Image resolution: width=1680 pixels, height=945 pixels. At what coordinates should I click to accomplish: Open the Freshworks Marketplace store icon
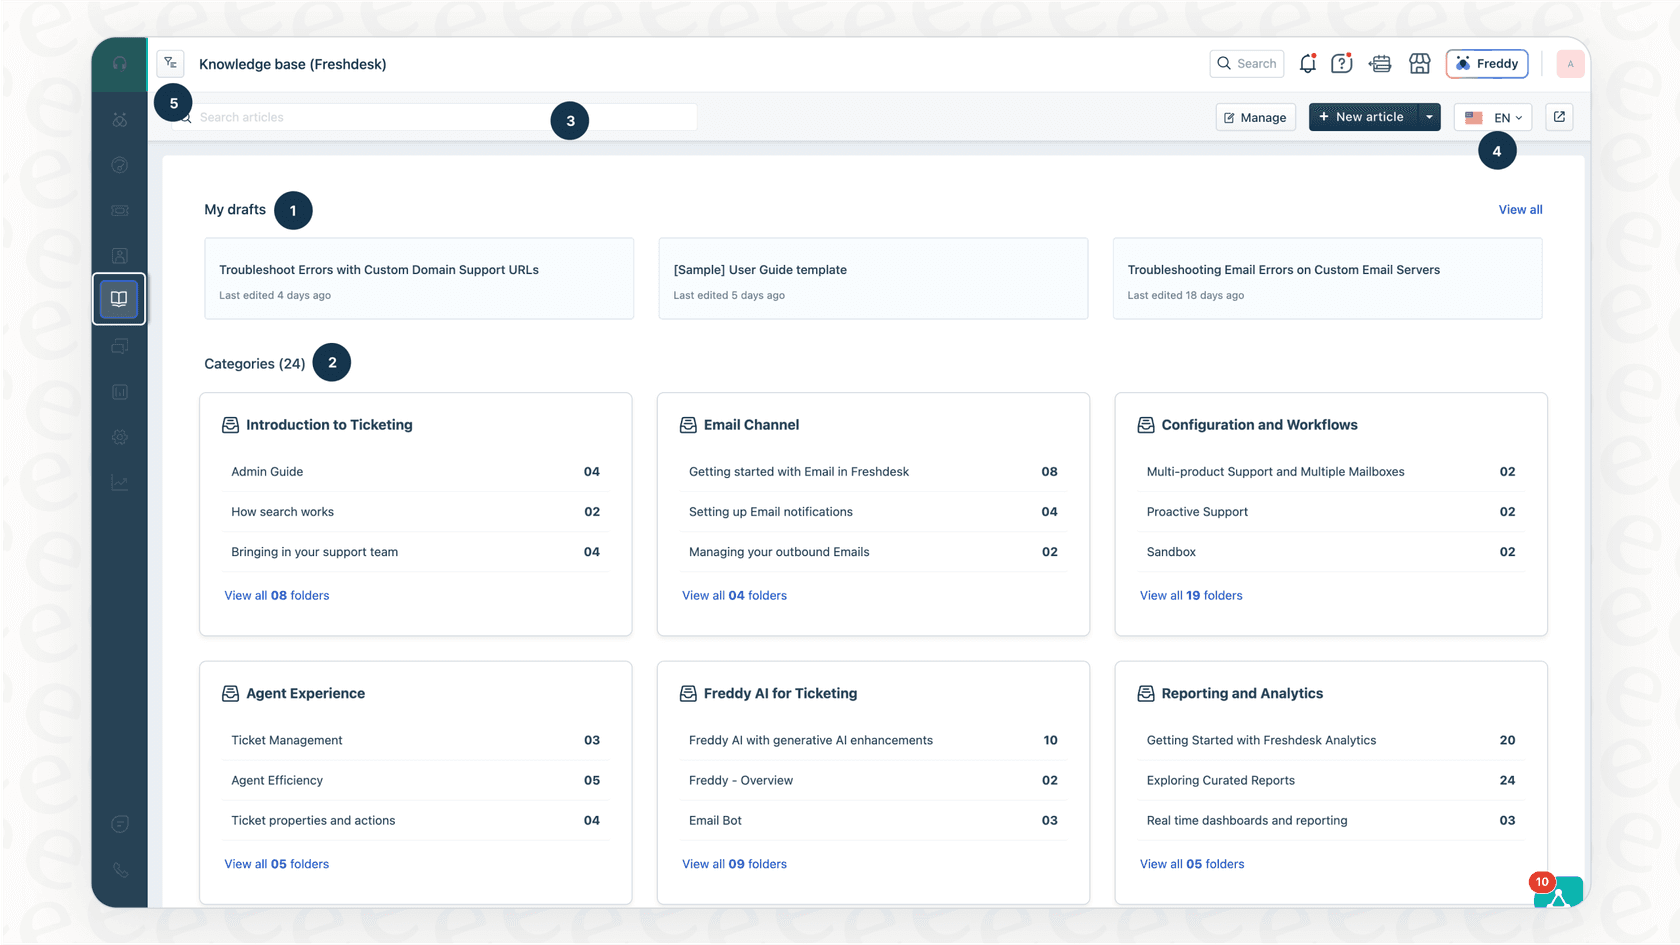click(1420, 63)
